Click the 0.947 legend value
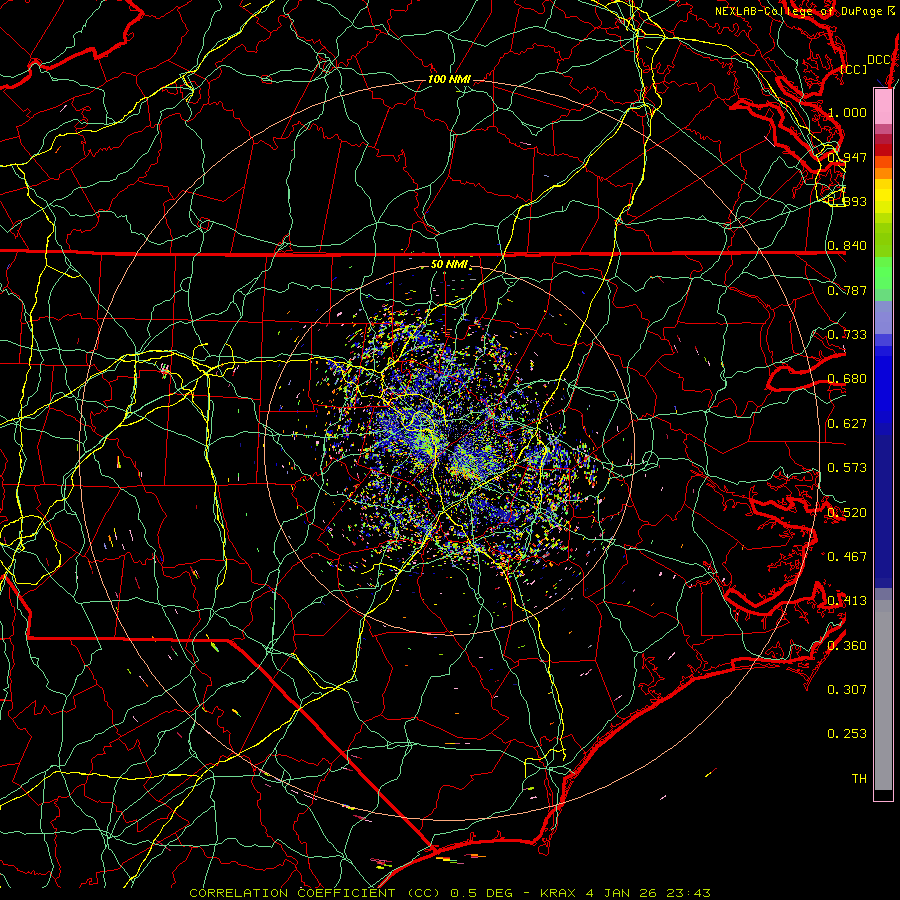900x900 pixels. pos(847,157)
